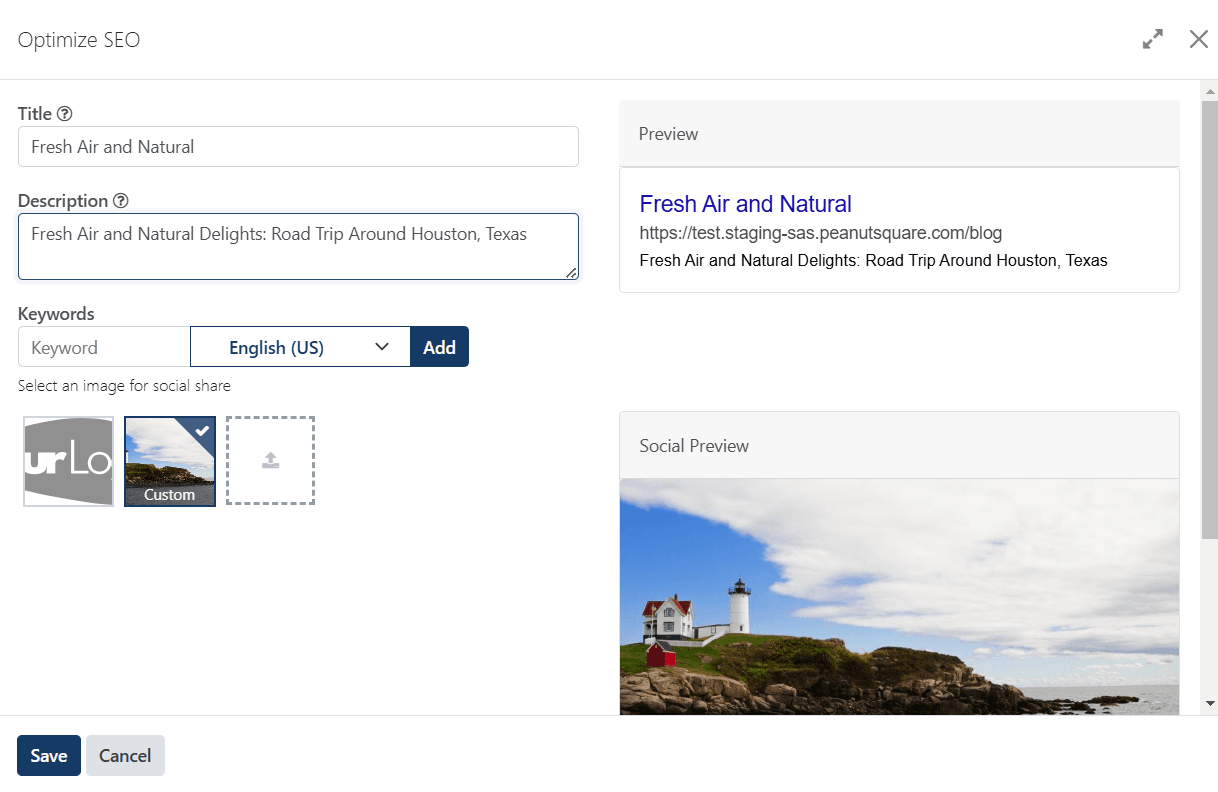1218x792 pixels.
Task: Click the upload image icon box
Action: point(270,461)
